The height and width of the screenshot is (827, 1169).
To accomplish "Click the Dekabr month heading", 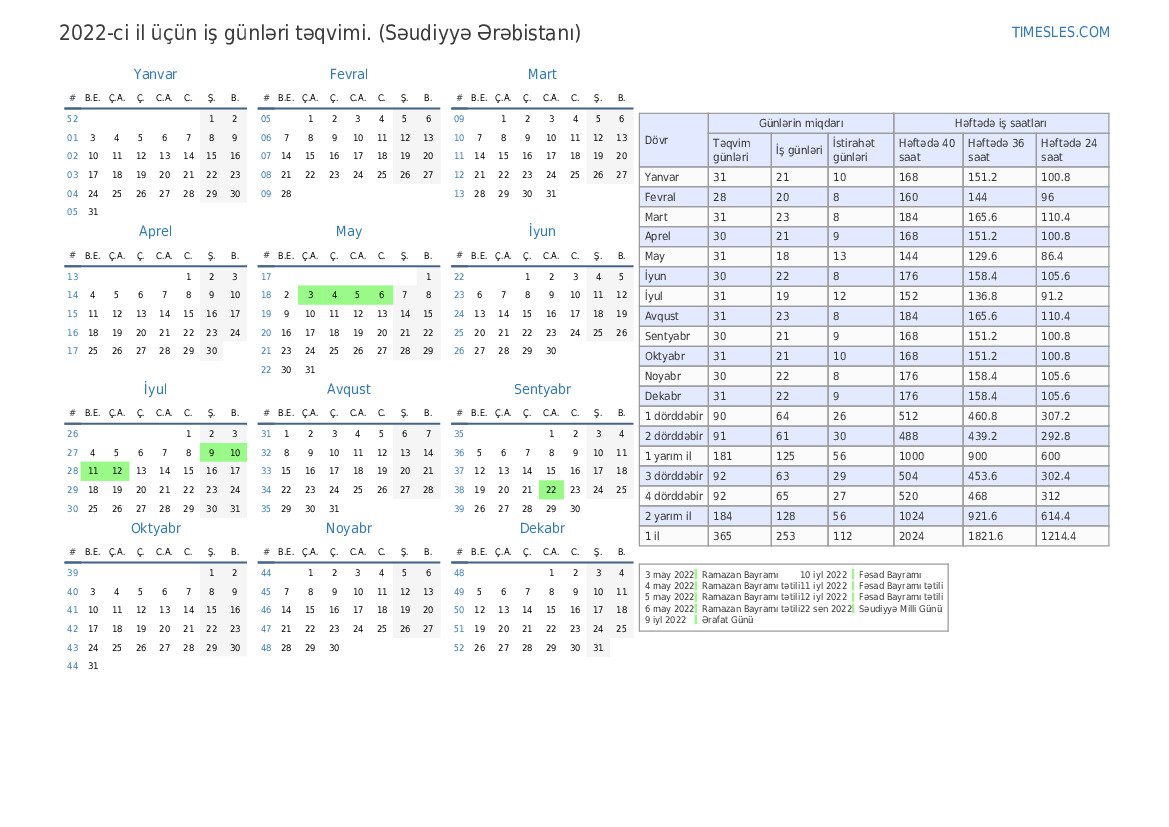I will (x=542, y=529).
